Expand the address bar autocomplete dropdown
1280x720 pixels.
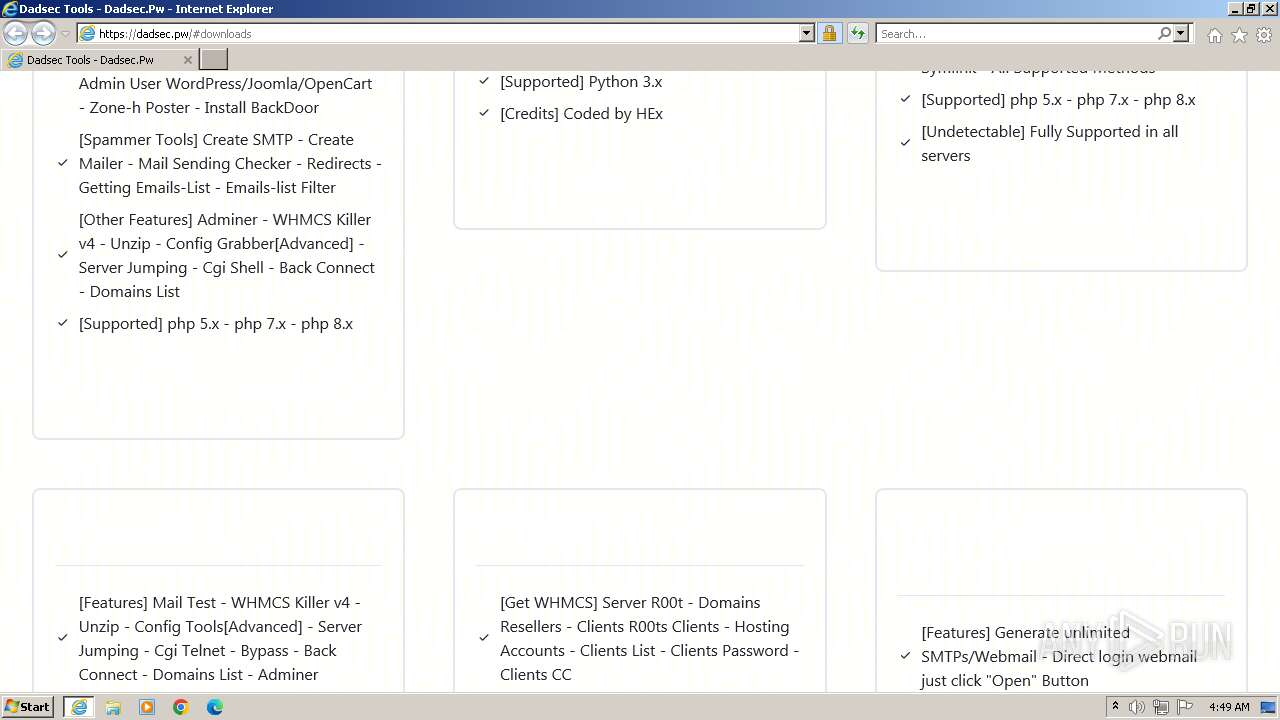pos(807,34)
